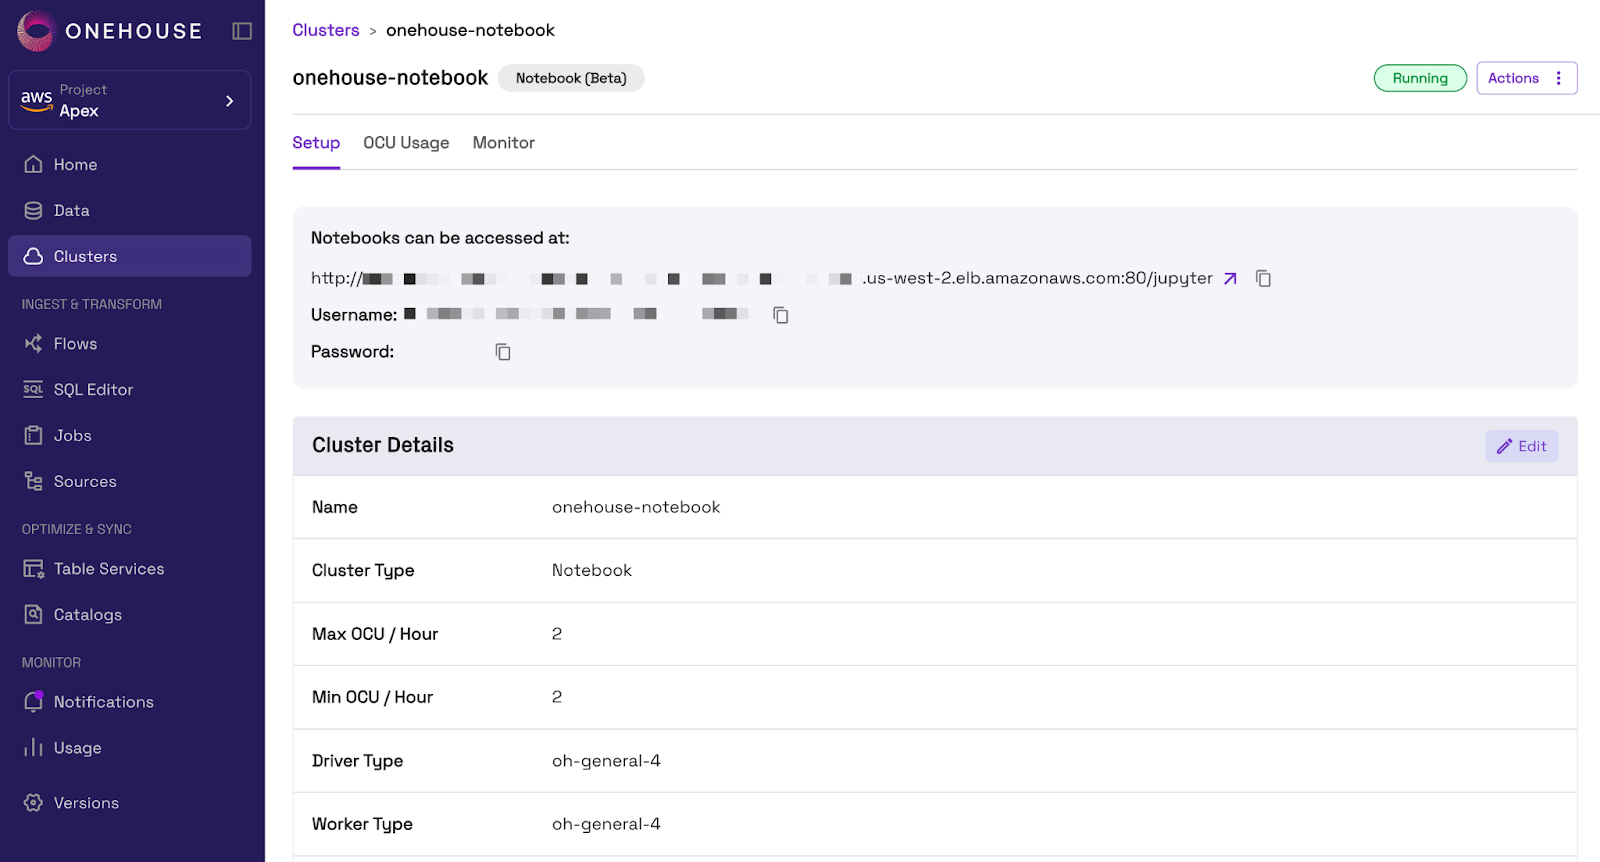
Task: Open the Table Services page
Action: 109,568
